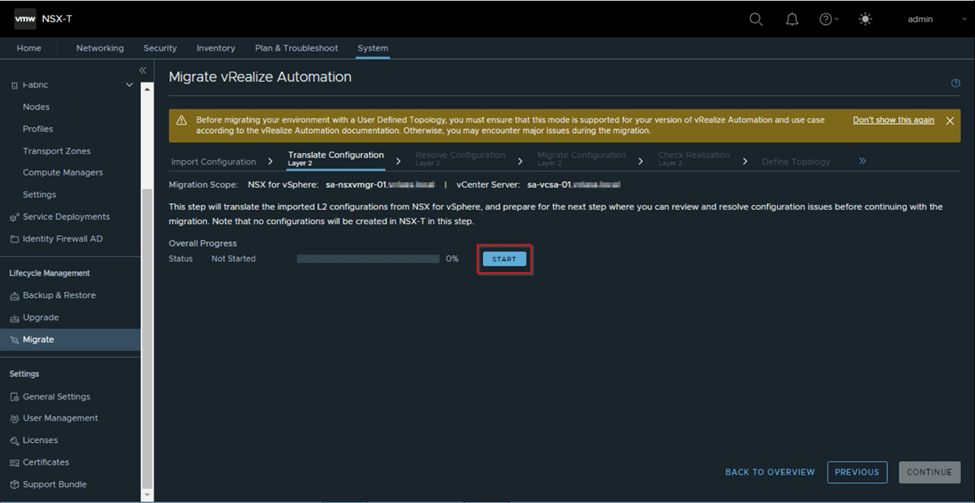Open Backup & Restore in sidebar

point(59,295)
